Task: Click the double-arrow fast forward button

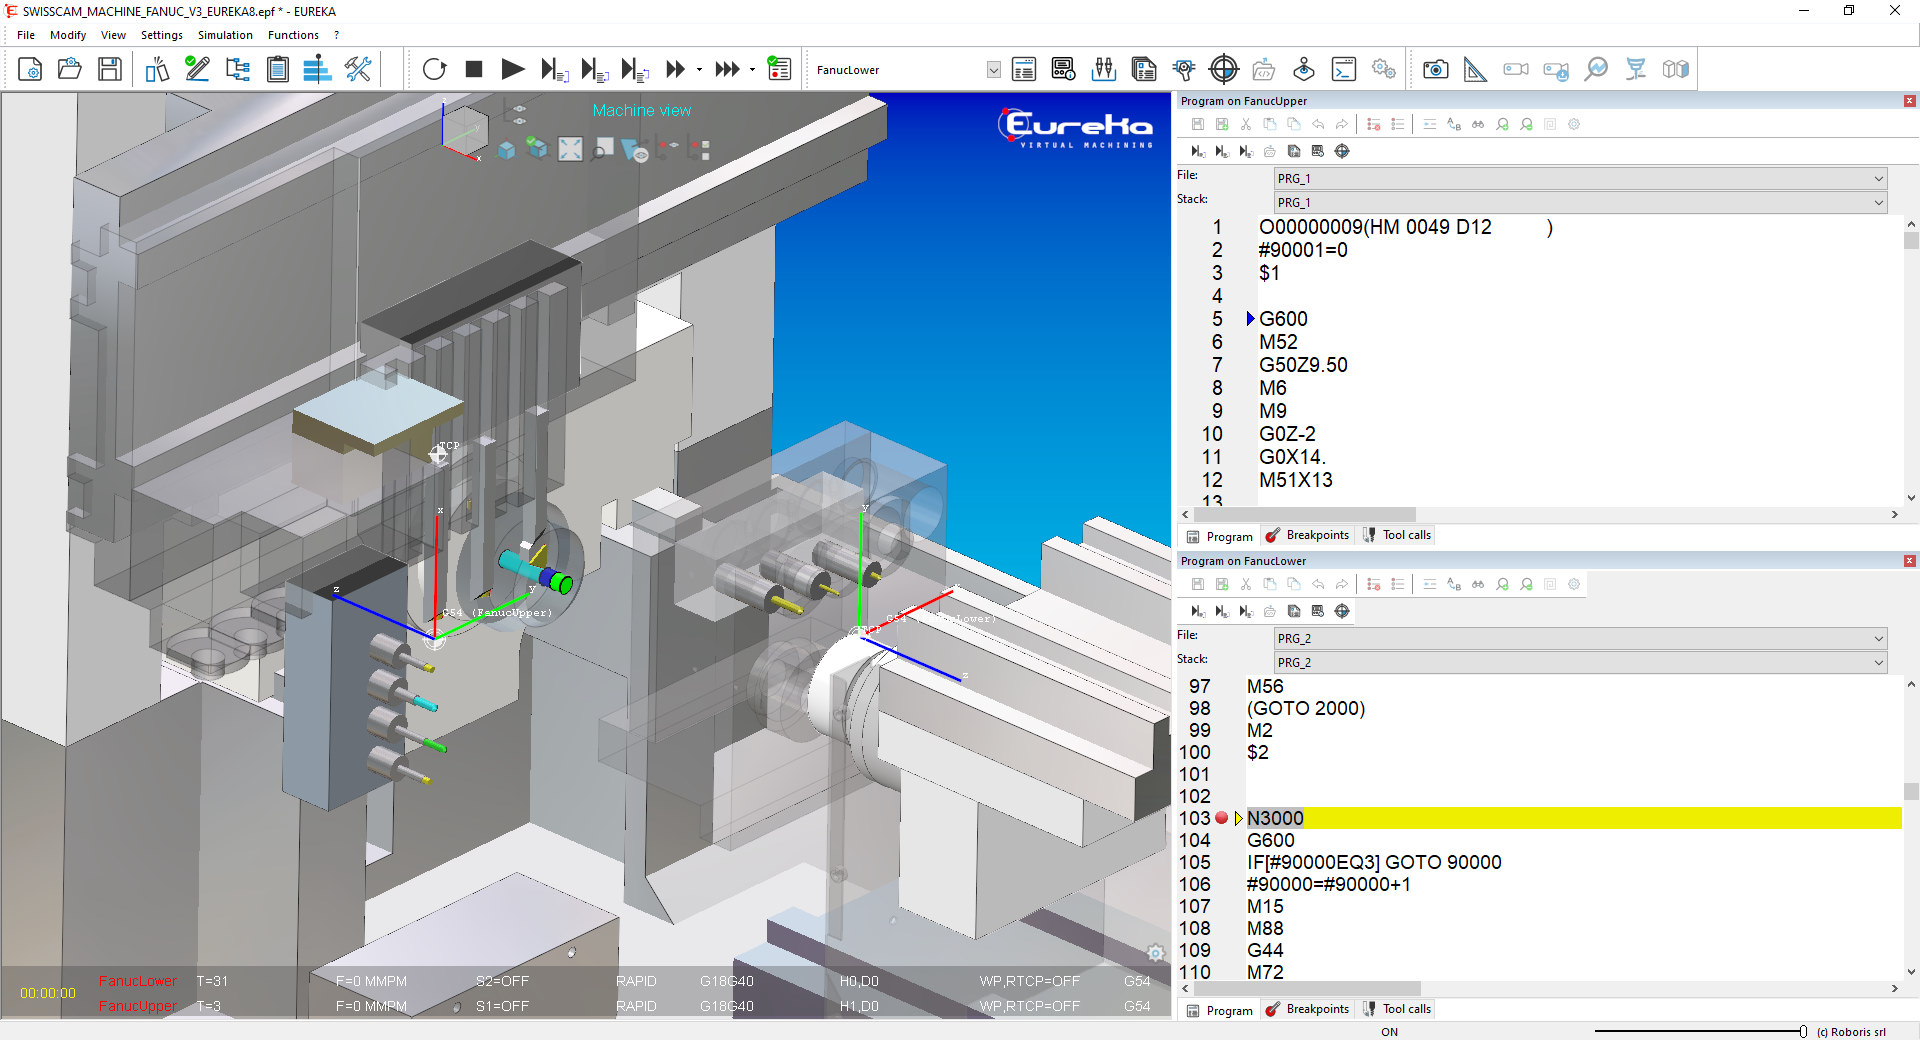Action: point(676,69)
